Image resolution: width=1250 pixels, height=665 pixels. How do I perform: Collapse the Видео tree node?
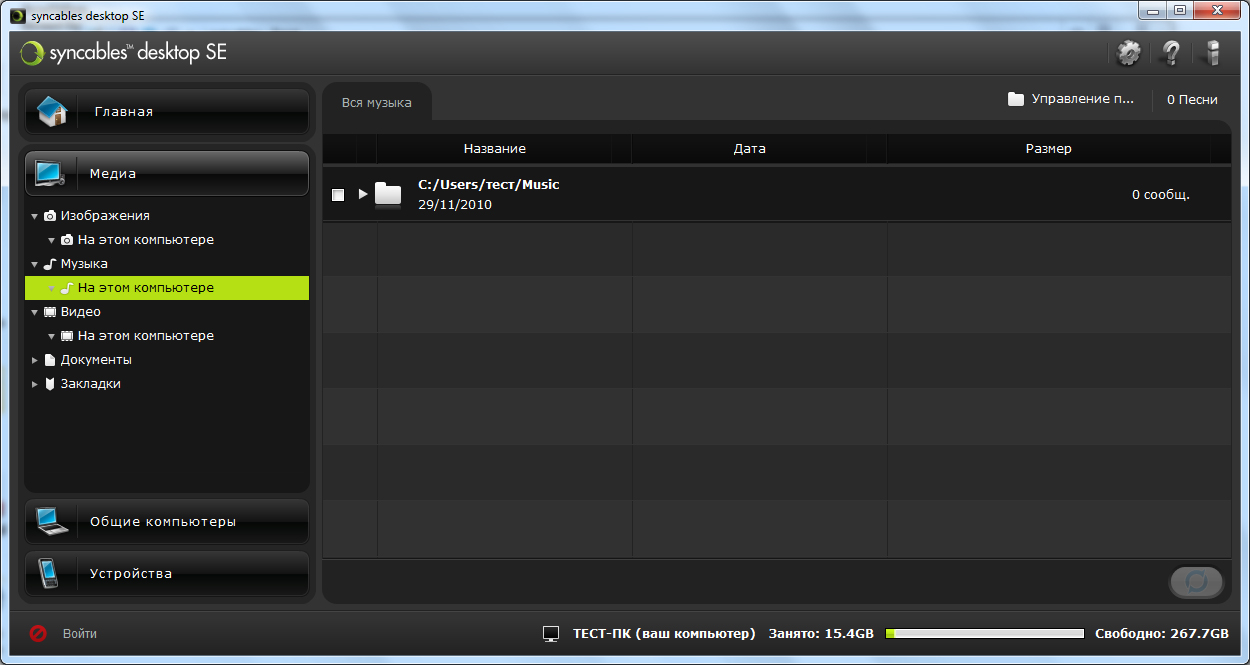pyautogui.click(x=35, y=312)
